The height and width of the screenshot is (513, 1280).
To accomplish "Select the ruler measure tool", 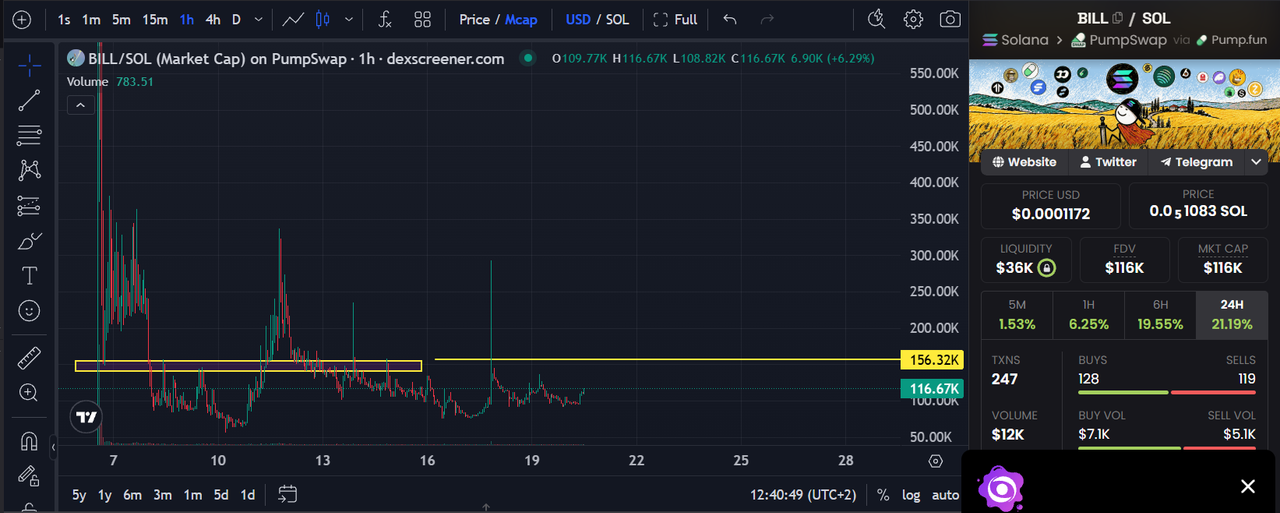I will pyautogui.click(x=29, y=357).
